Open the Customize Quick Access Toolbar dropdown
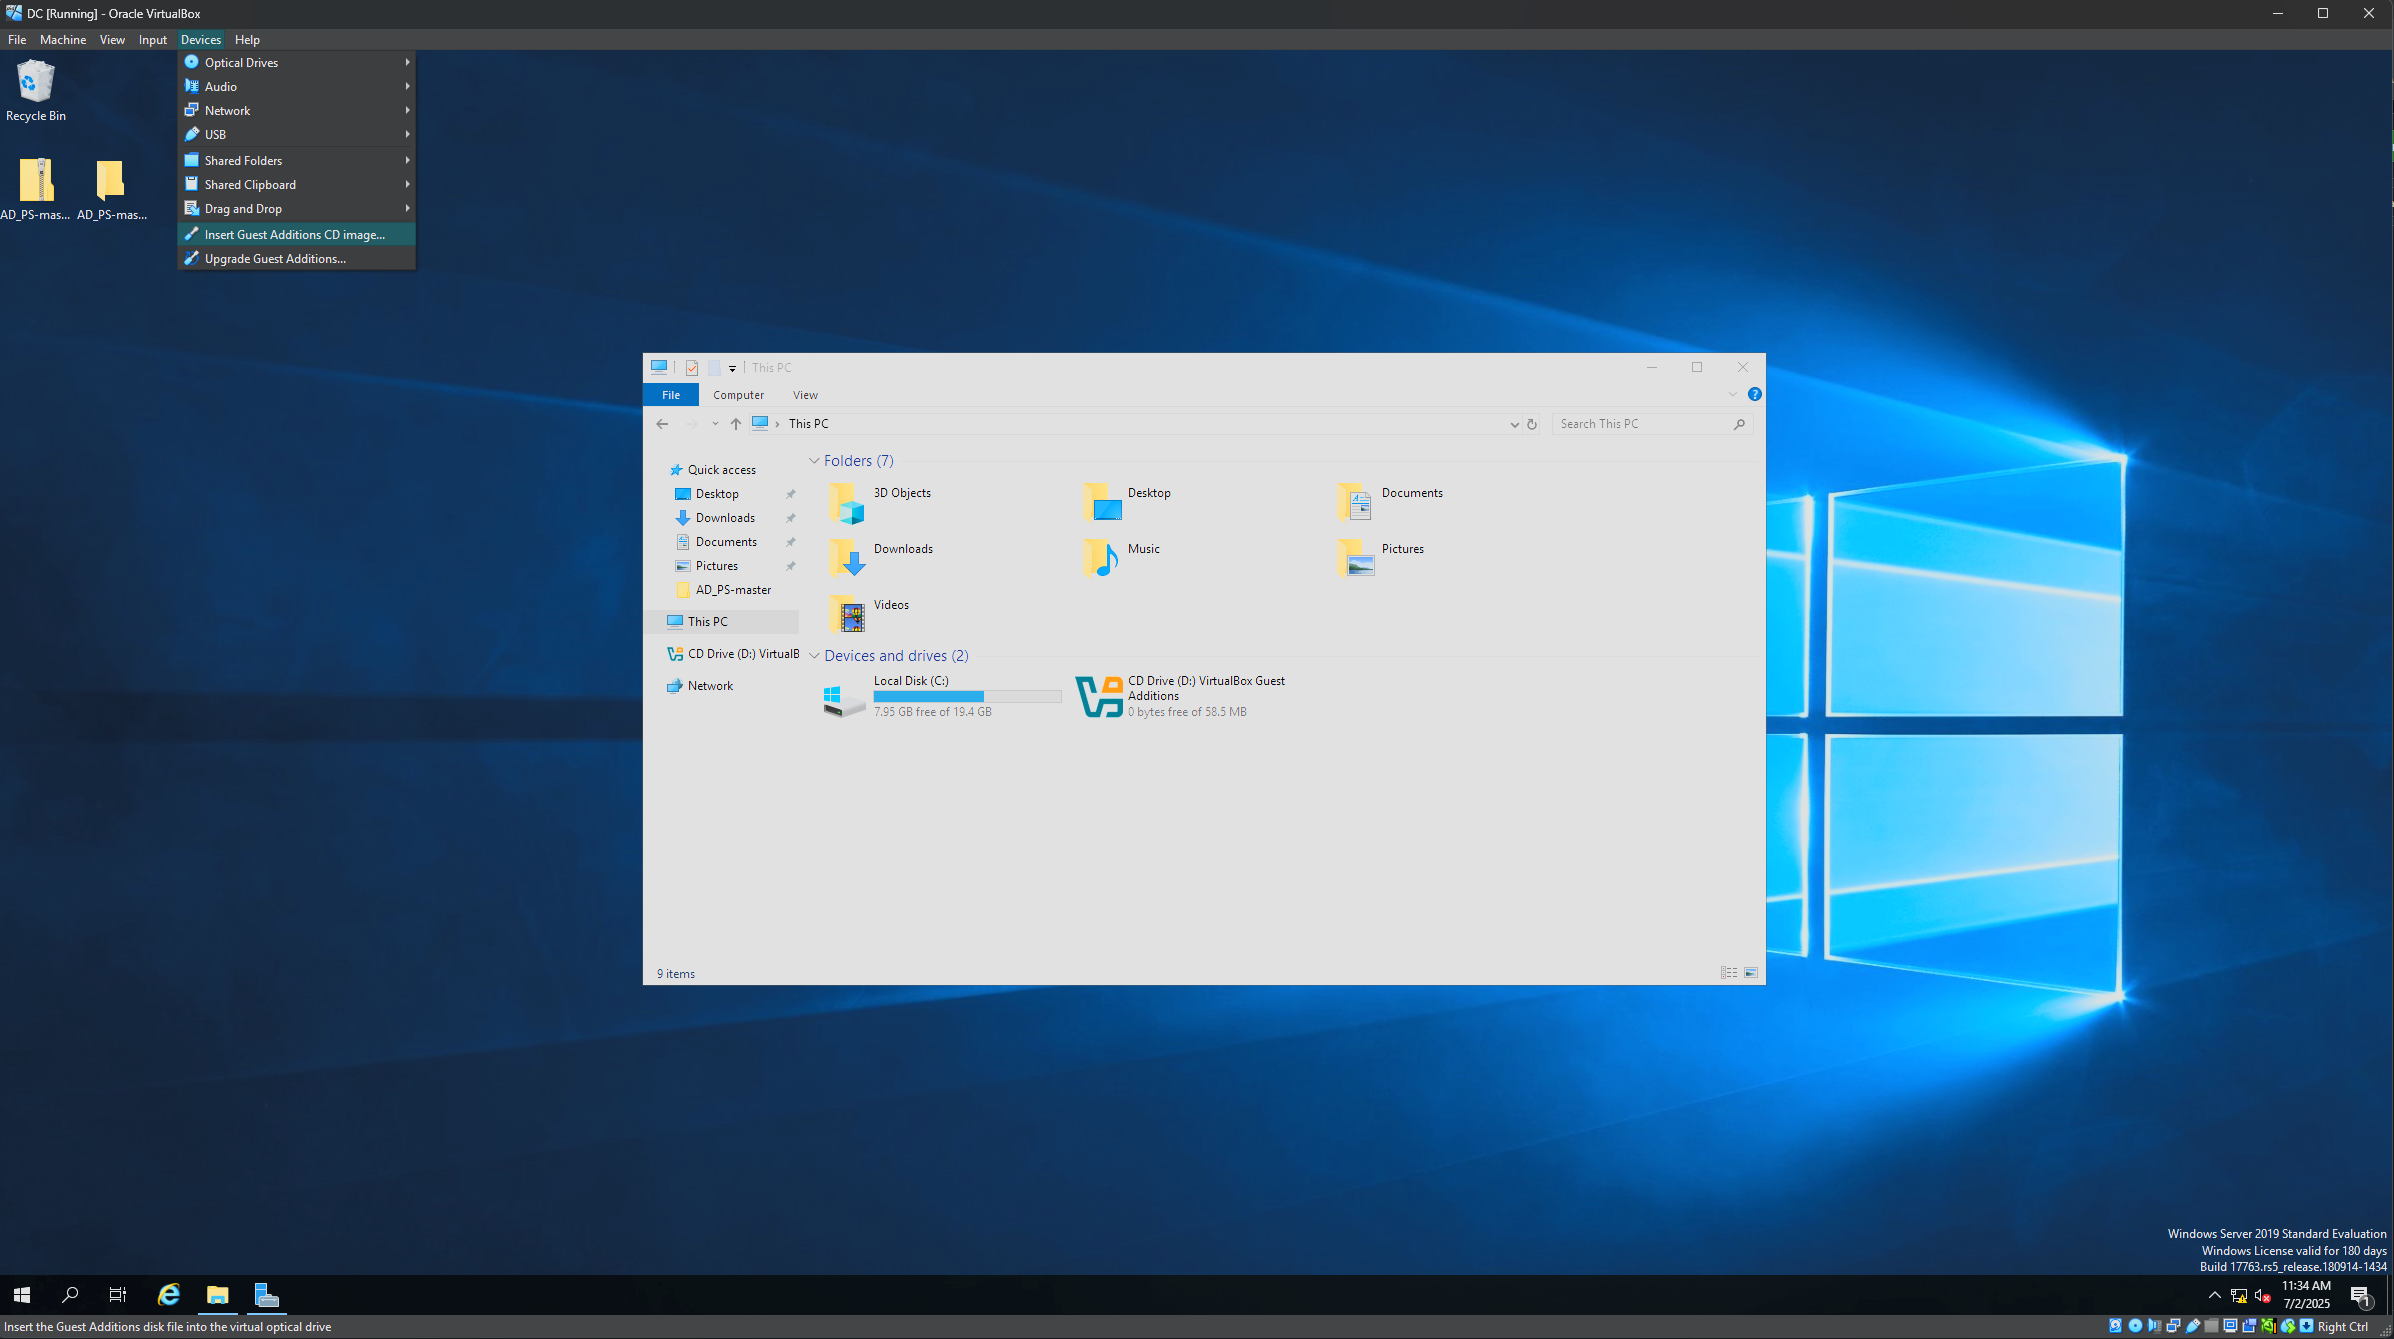This screenshot has width=2394, height=1339. [732, 368]
